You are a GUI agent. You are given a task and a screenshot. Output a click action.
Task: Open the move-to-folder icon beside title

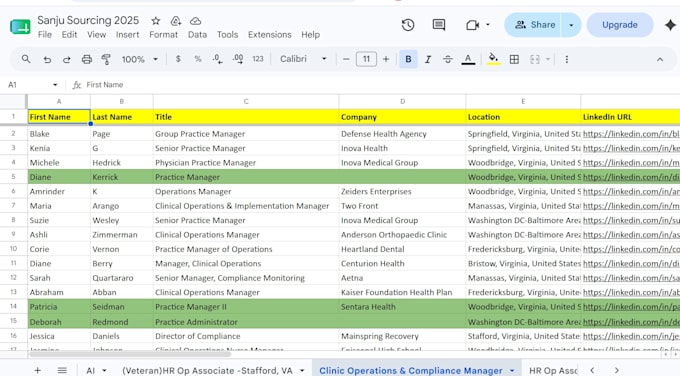click(x=176, y=21)
